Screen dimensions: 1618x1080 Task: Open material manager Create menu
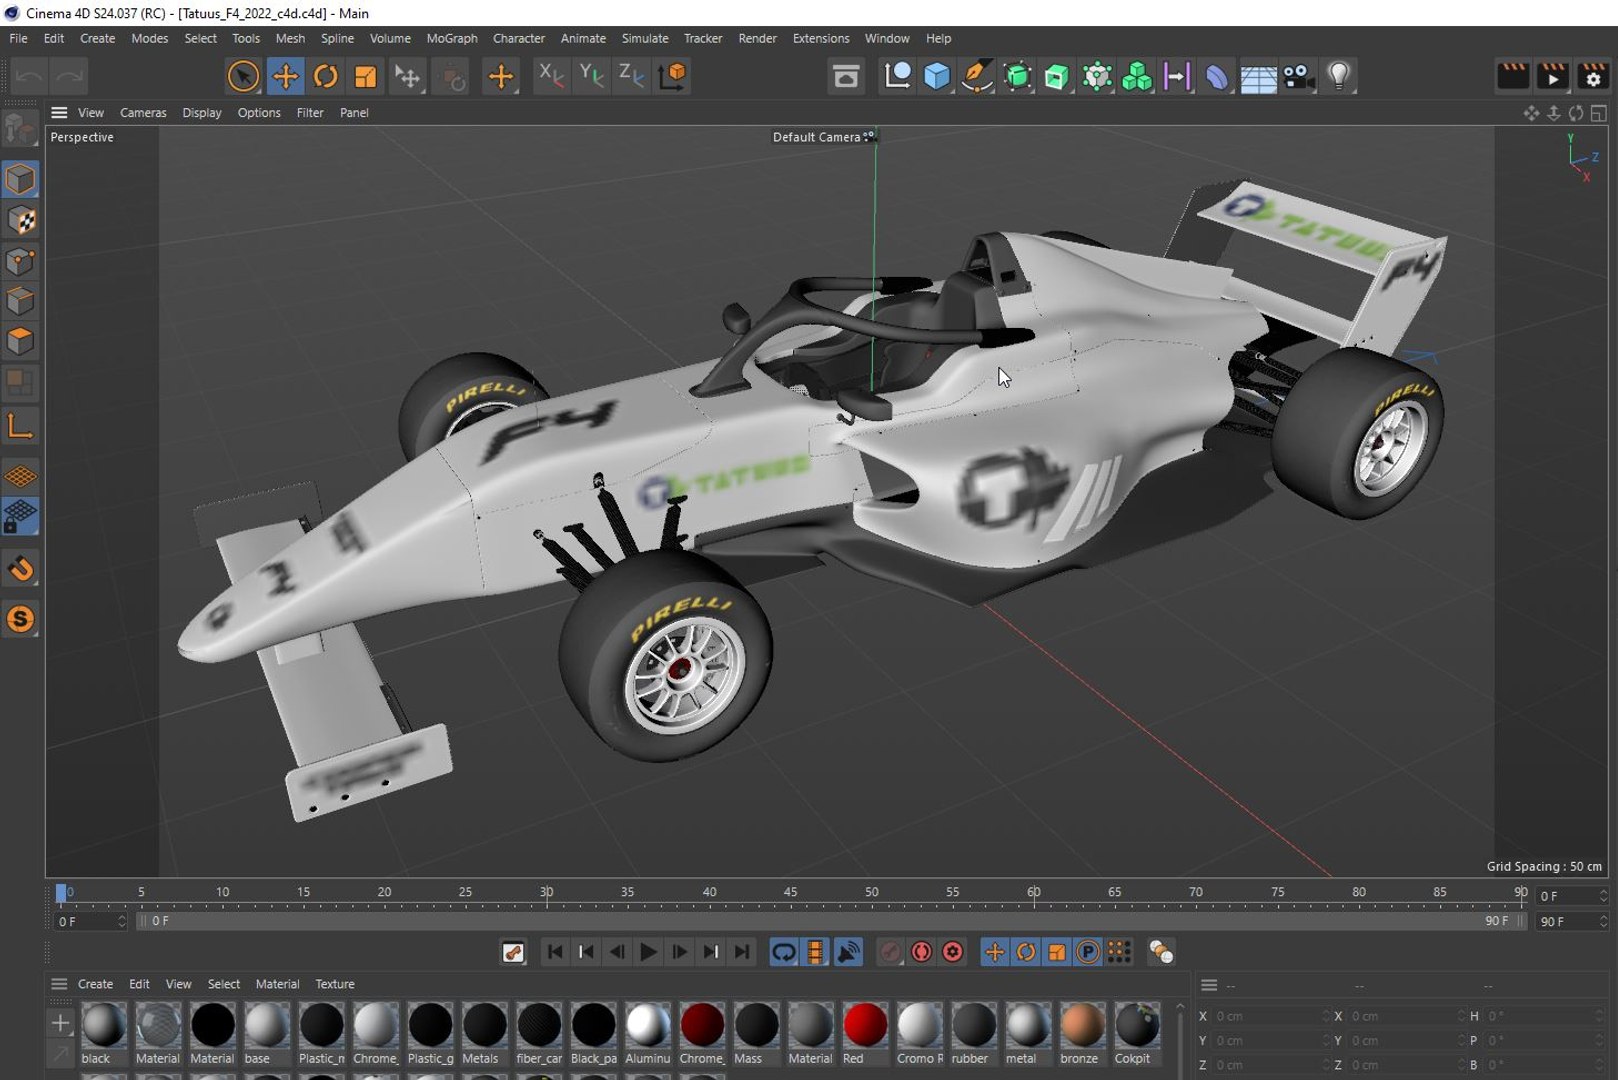pyautogui.click(x=95, y=984)
